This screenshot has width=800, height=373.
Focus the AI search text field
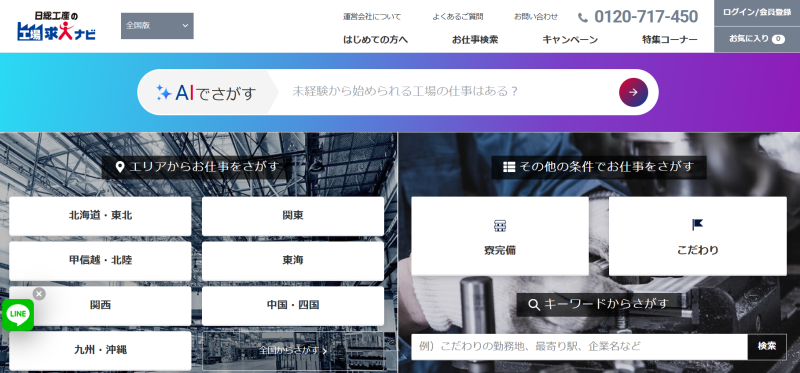pyautogui.click(x=449, y=92)
